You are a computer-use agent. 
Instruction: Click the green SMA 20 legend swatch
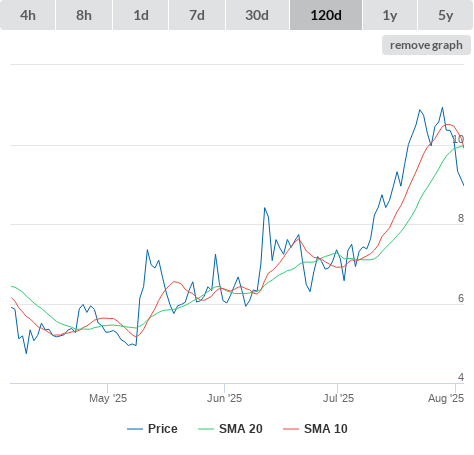(206, 429)
